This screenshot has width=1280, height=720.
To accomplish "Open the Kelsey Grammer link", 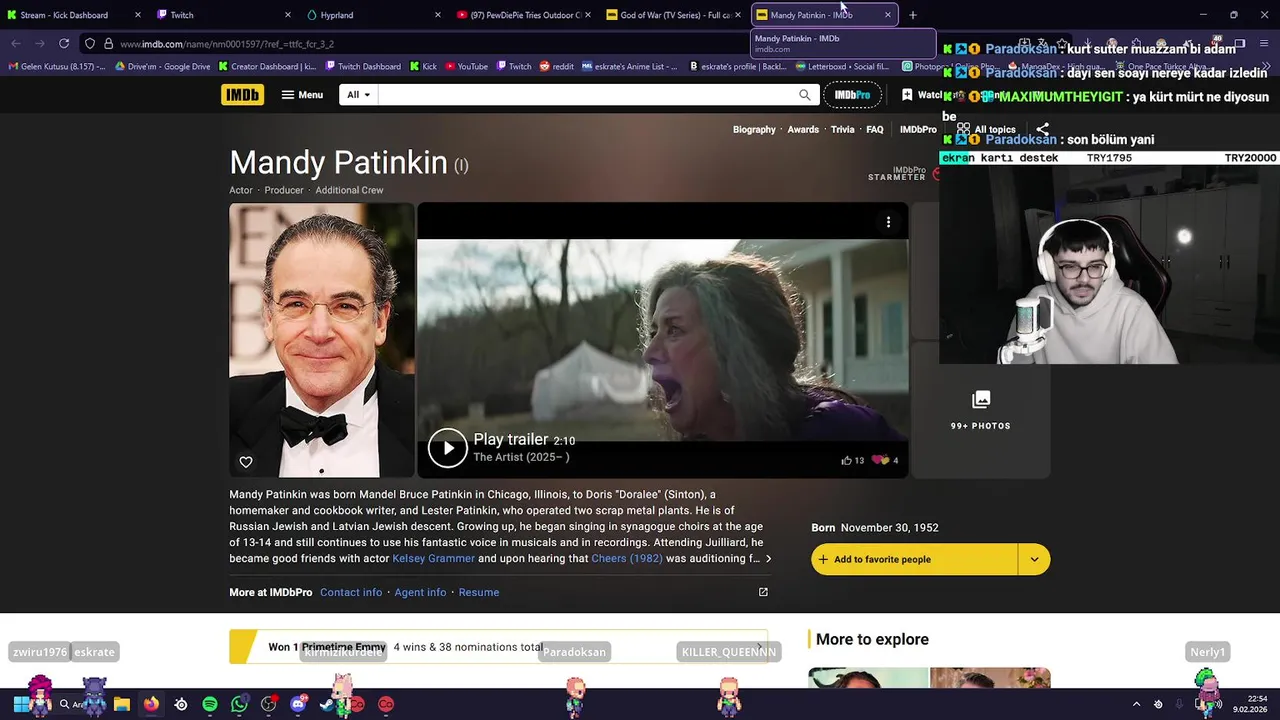I will 433,558.
